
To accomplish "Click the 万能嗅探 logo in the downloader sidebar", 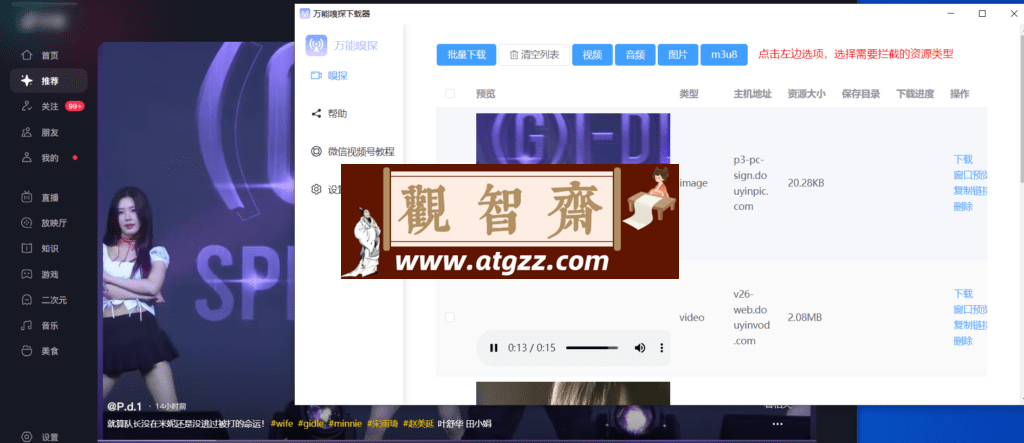I will point(316,46).
